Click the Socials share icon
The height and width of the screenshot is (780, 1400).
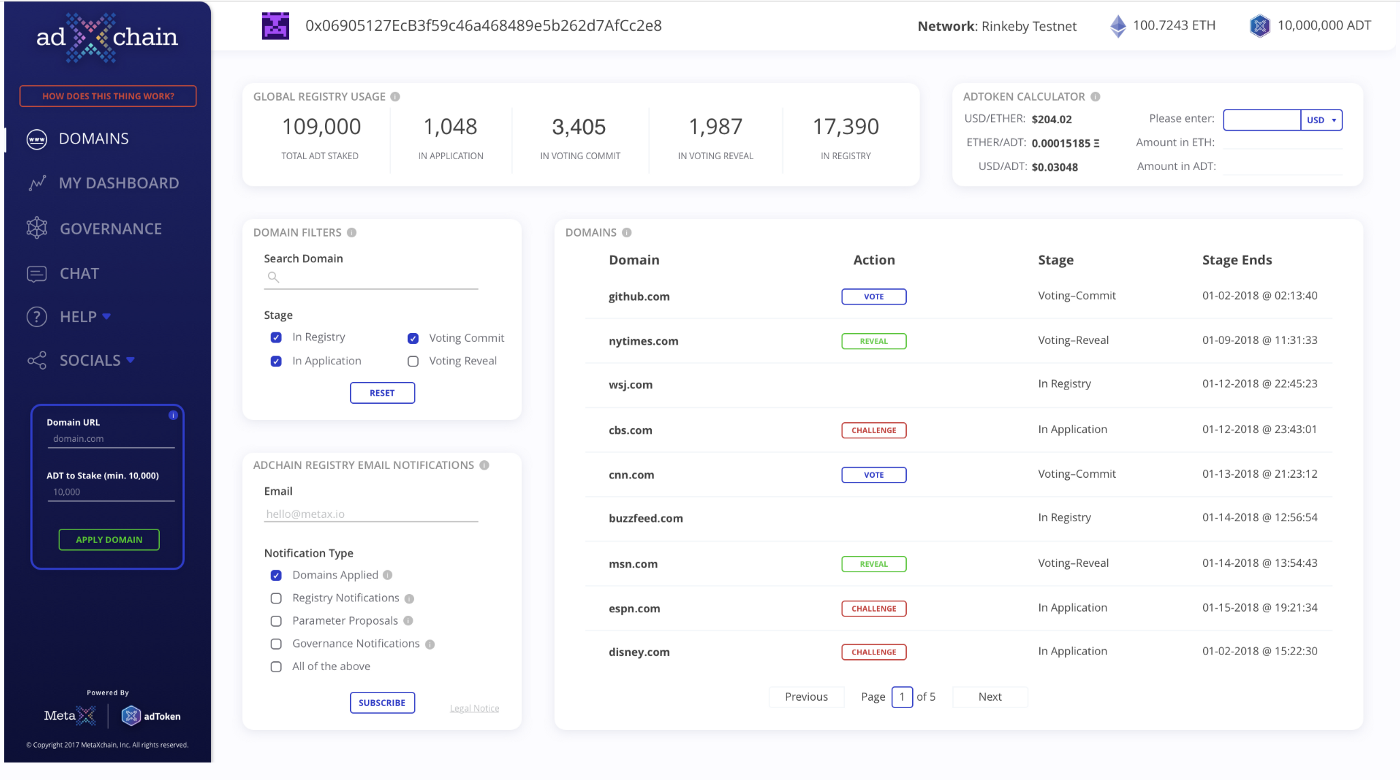(x=37, y=361)
